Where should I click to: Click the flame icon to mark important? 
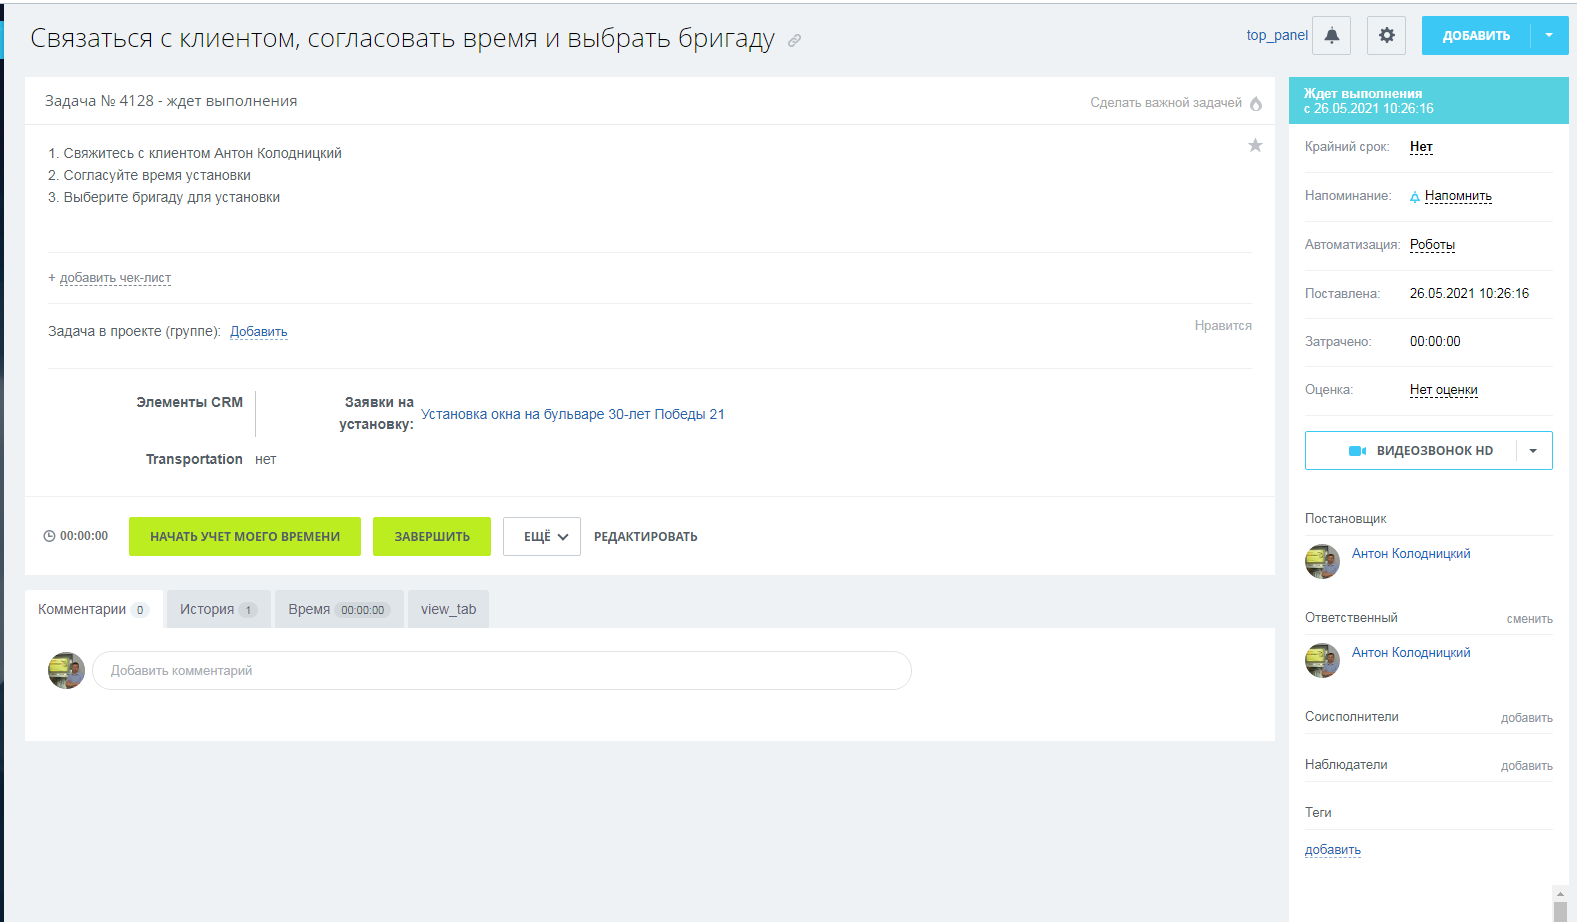[1256, 103]
